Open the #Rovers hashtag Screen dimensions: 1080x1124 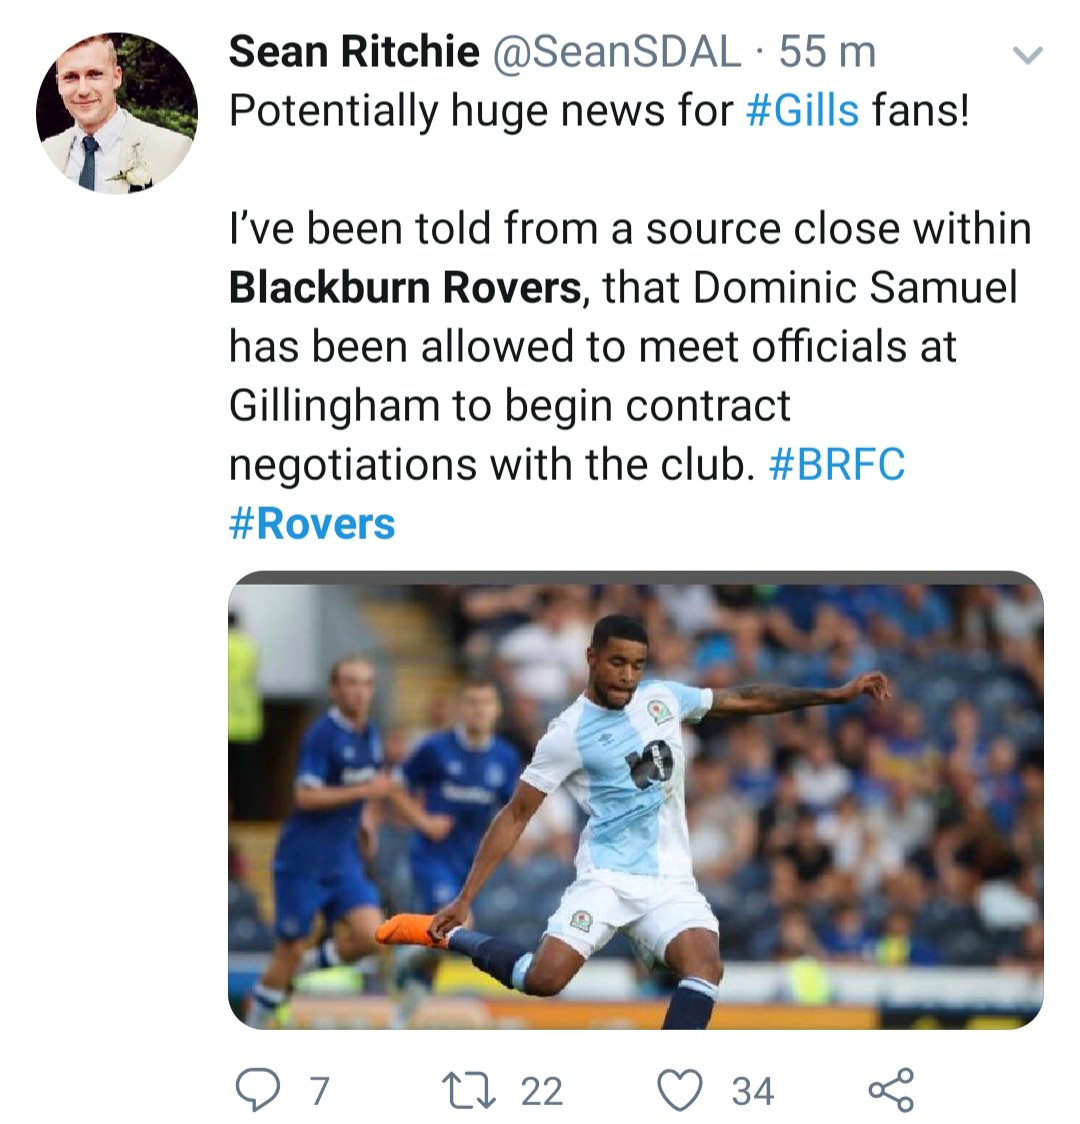pos(312,523)
